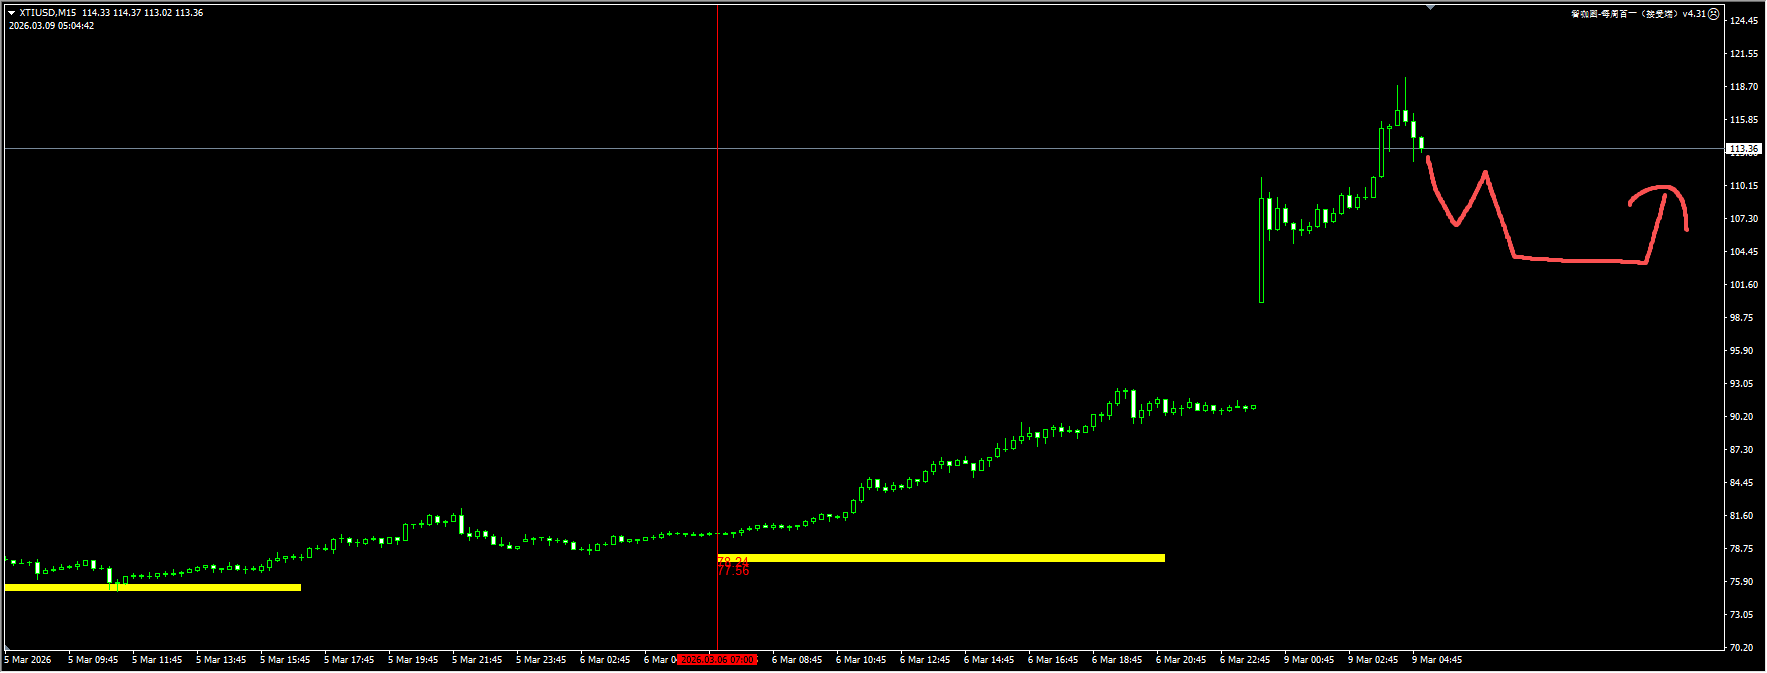Click the 124.45 label on price scale

1743,21
